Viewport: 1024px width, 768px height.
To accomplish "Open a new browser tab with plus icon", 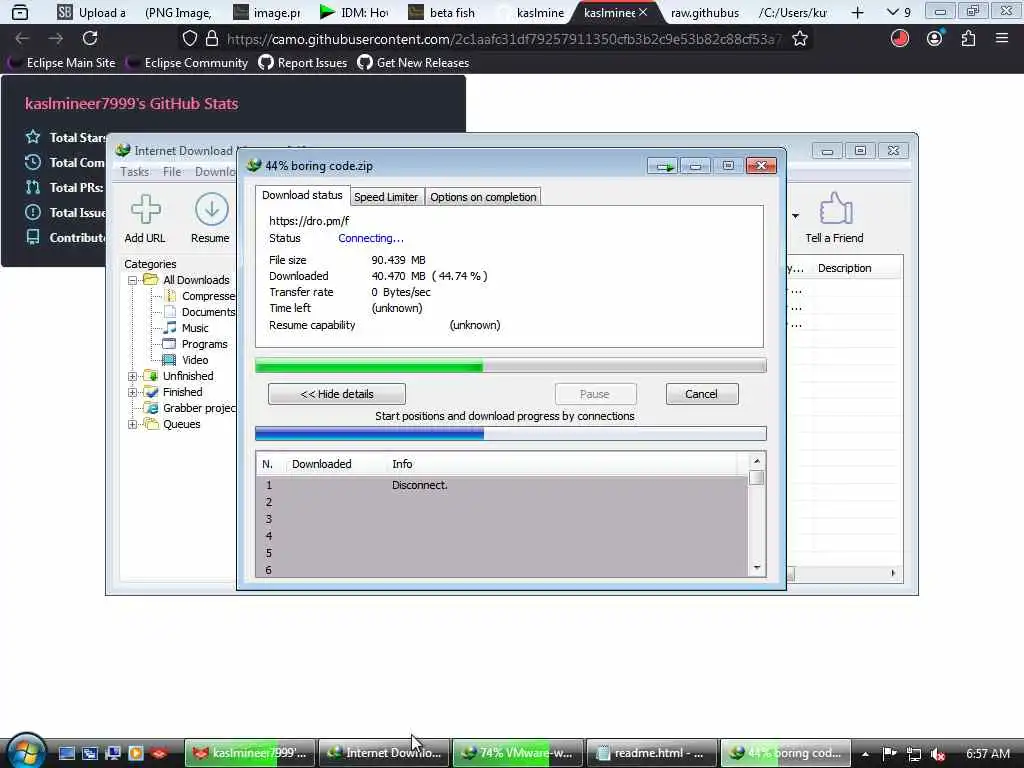I will tap(857, 12).
